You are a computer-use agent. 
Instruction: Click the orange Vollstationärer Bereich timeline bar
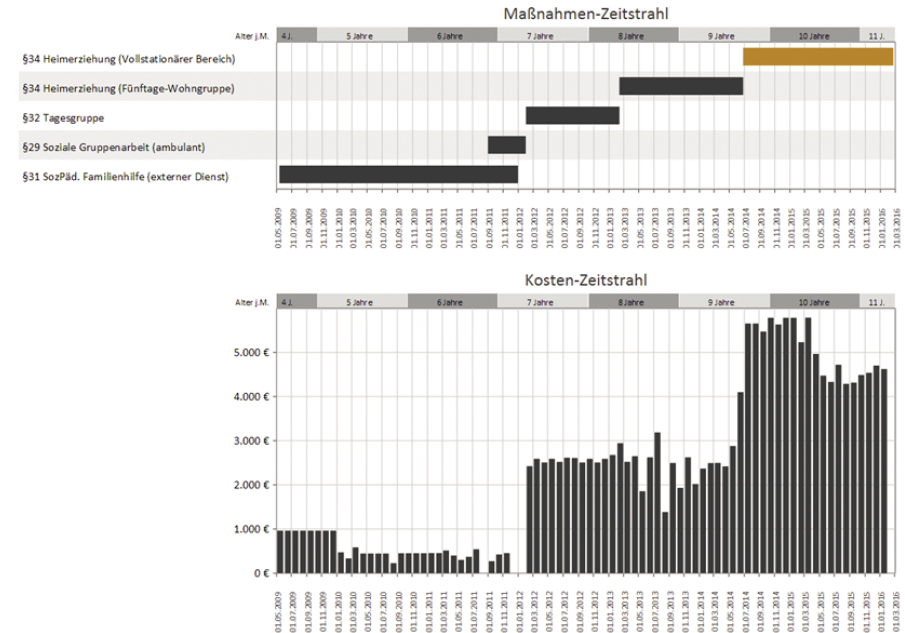(x=817, y=57)
